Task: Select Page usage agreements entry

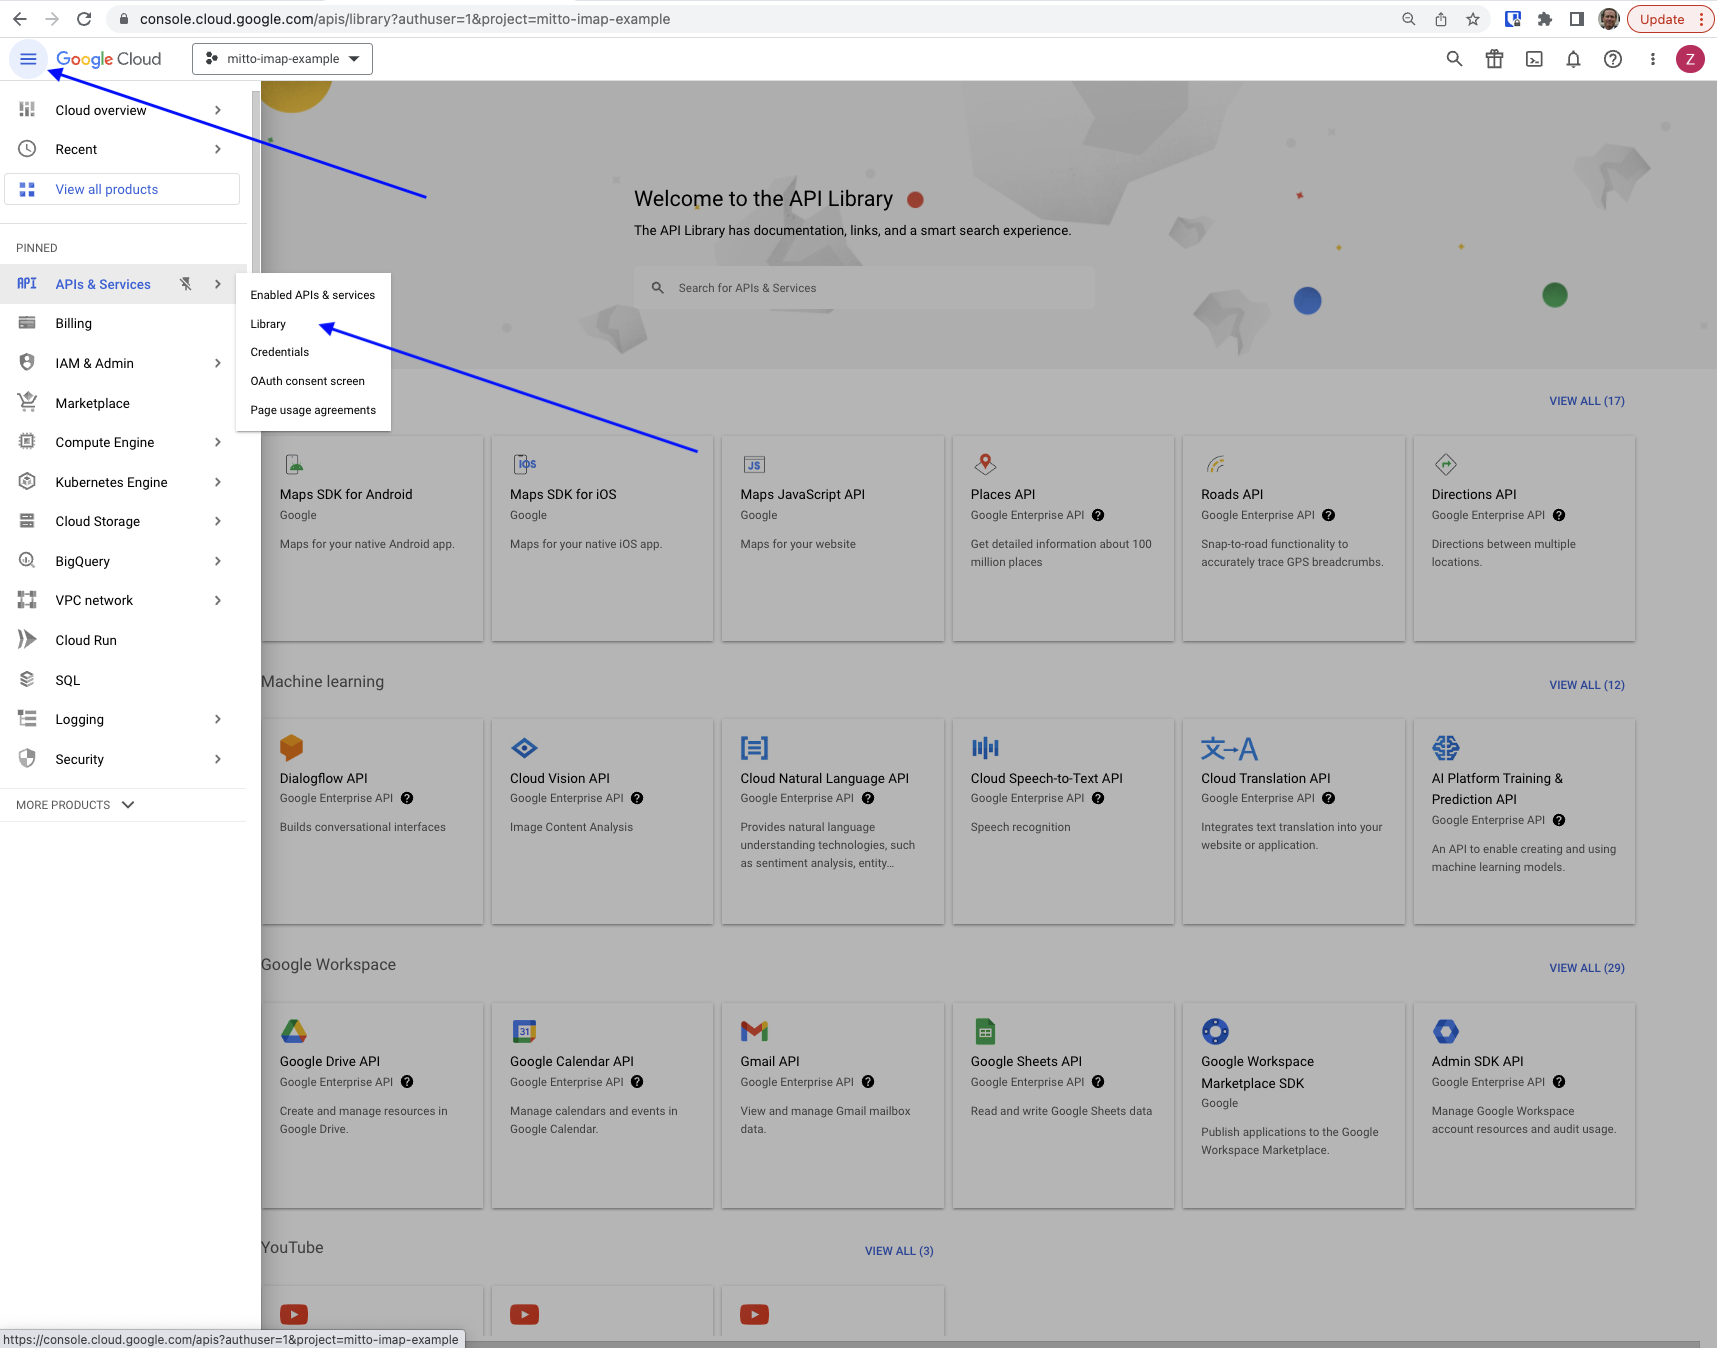Action: tap(313, 410)
